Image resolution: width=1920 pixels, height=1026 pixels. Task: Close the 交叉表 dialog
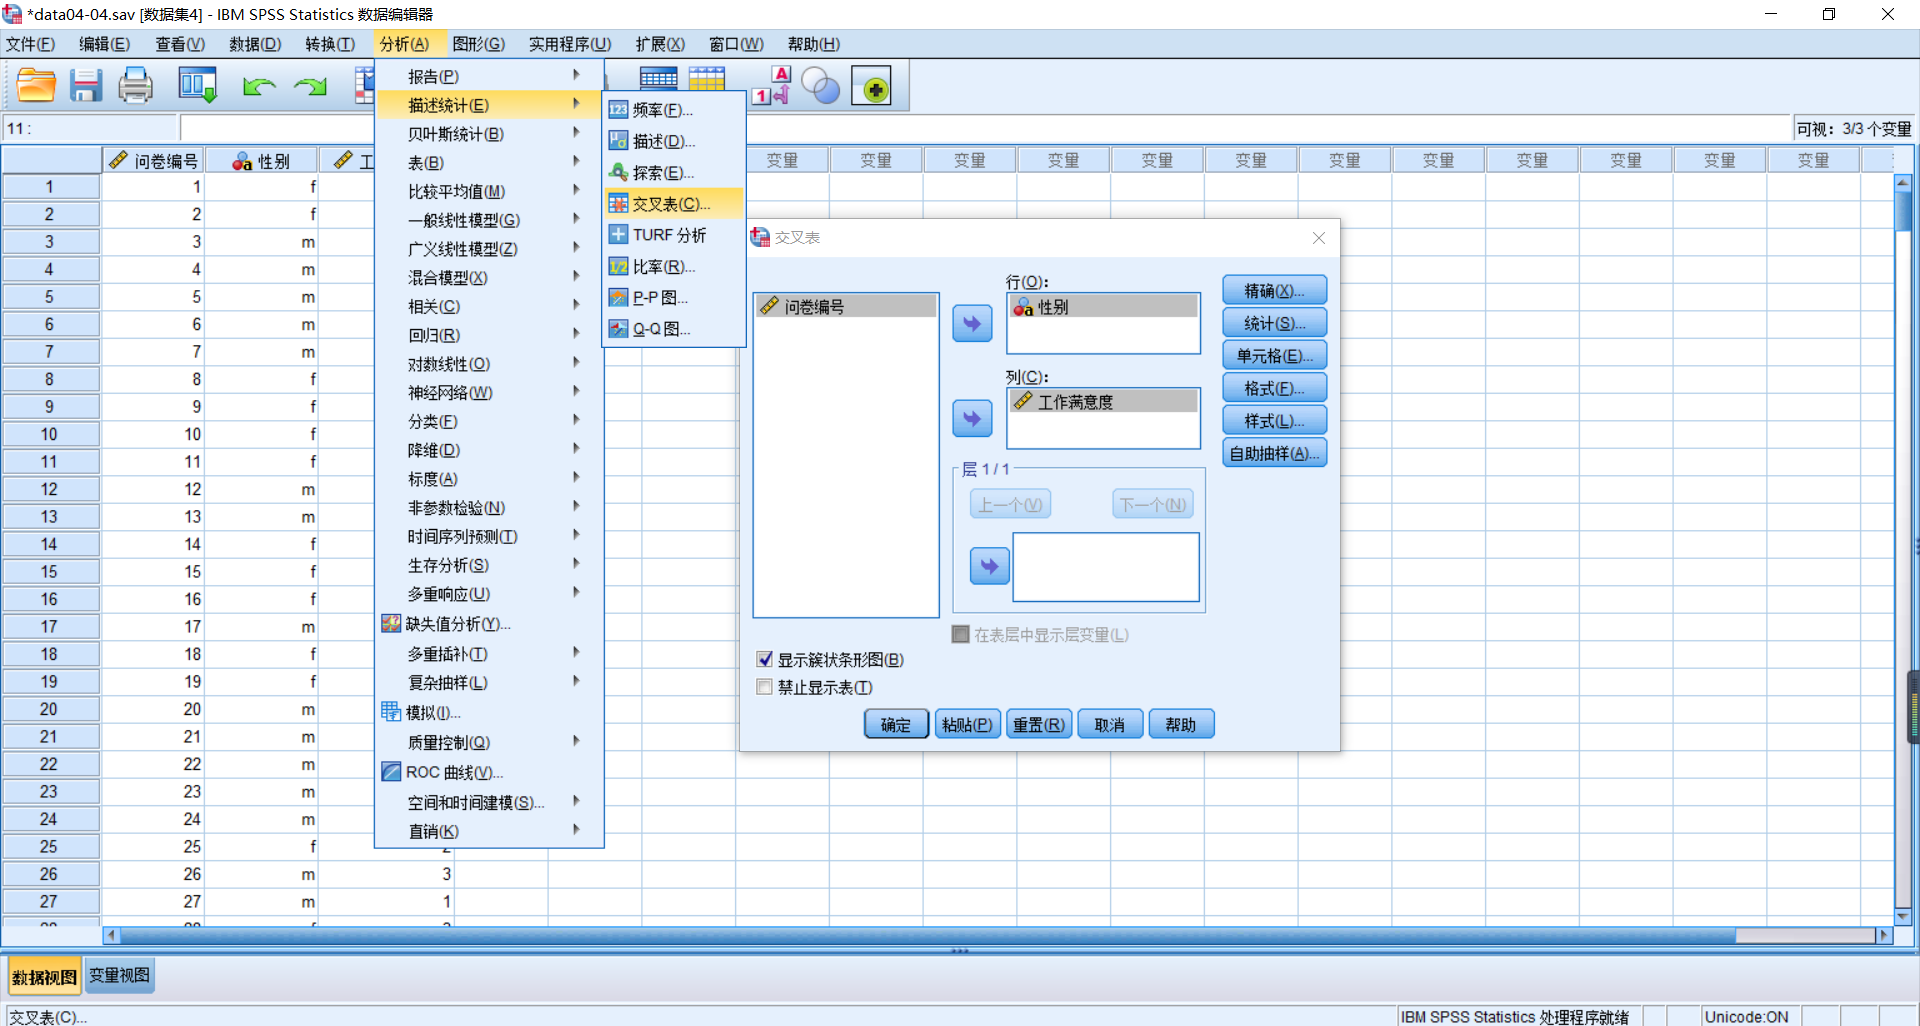tap(1319, 238)
